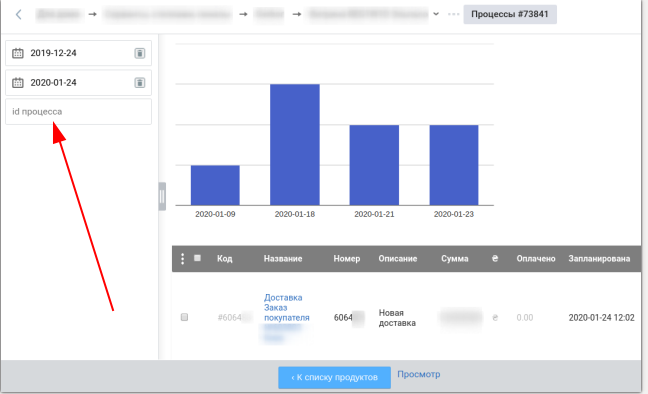Select the 2020-01-23 chart bar

tap(454, 165)
